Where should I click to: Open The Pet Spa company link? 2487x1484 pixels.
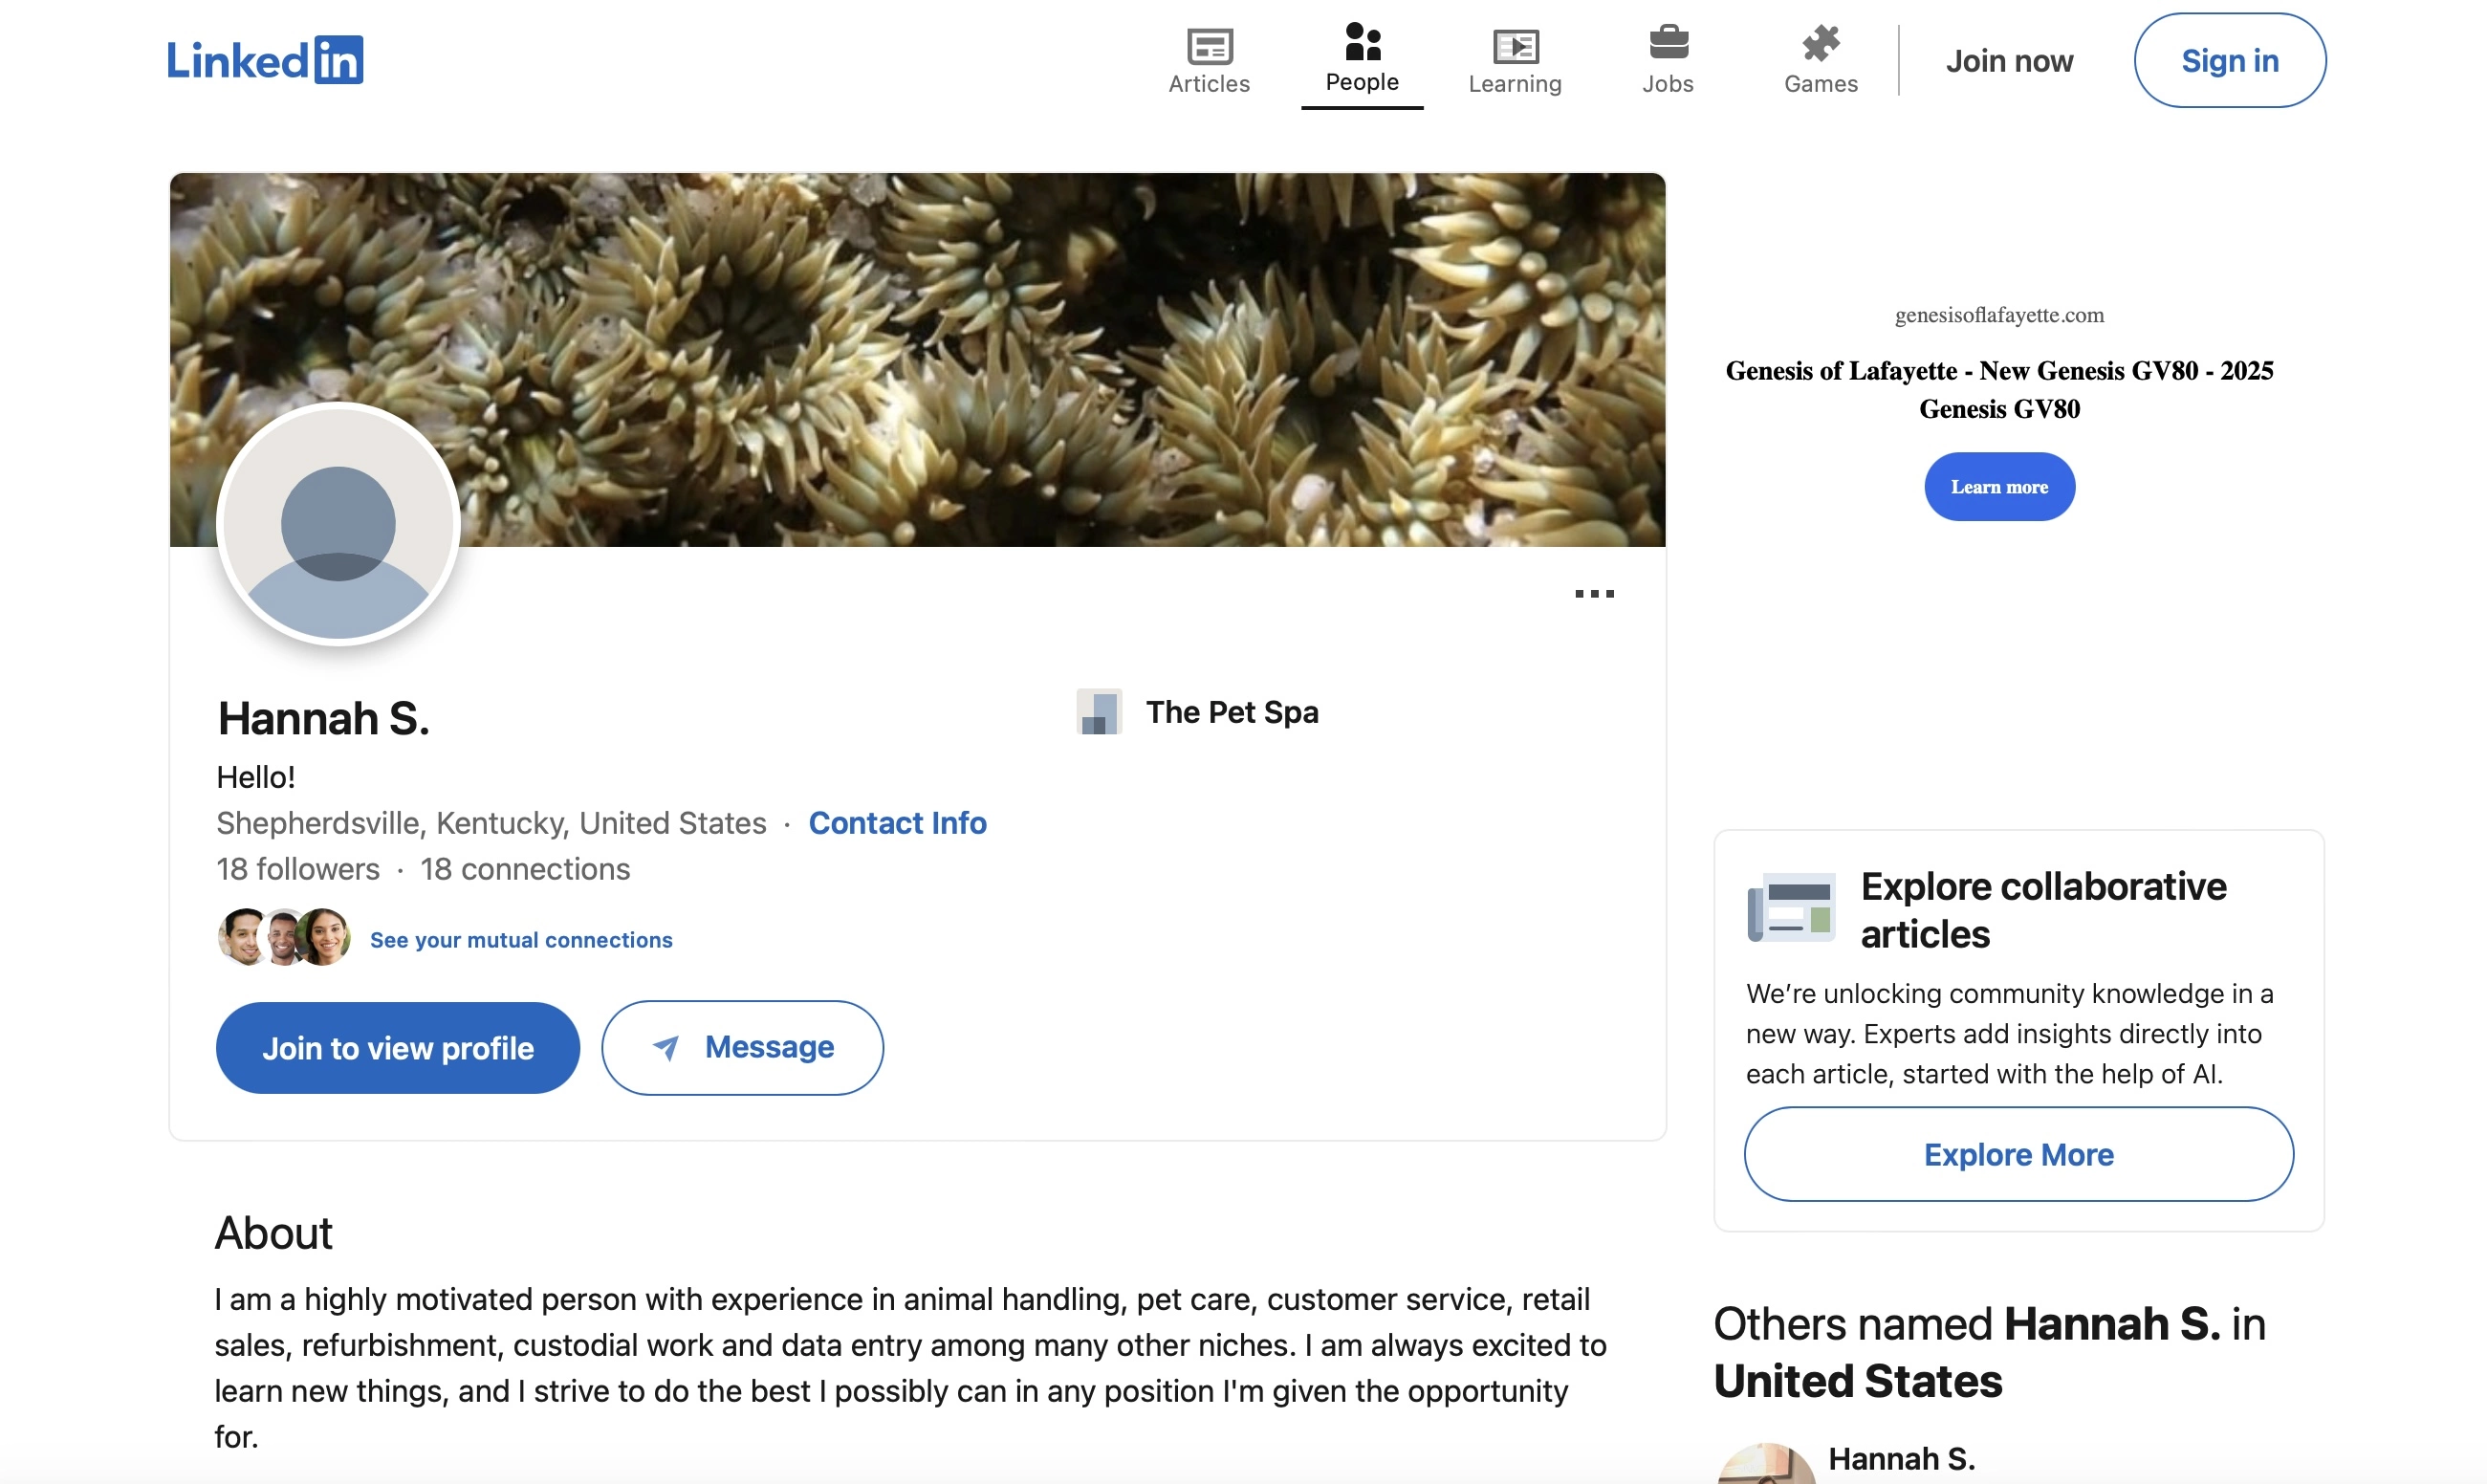point(1231,712)
